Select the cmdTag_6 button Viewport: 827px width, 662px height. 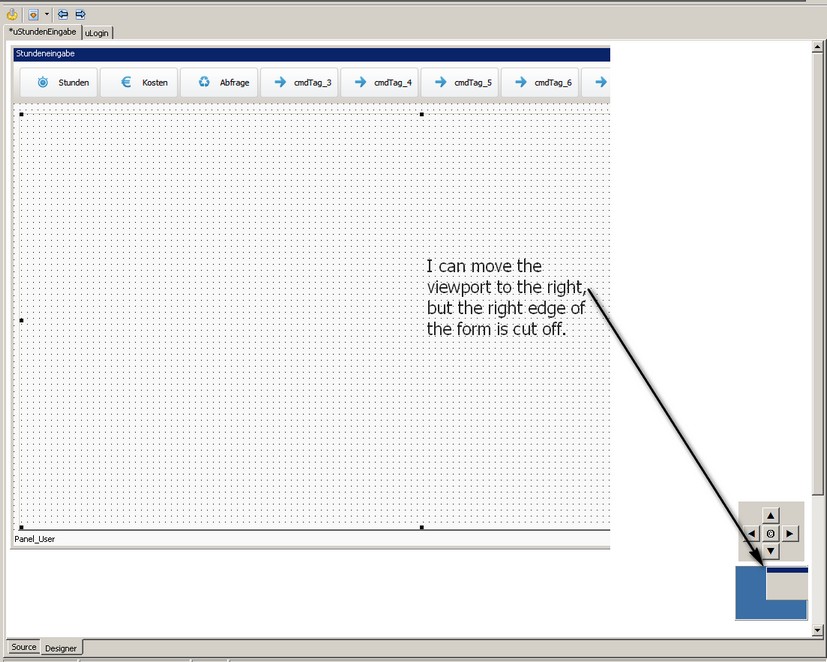click(x=540, y=82)
